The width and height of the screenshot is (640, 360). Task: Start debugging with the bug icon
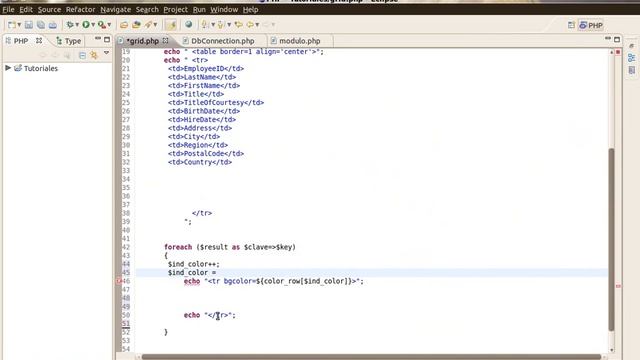point(70,25)
